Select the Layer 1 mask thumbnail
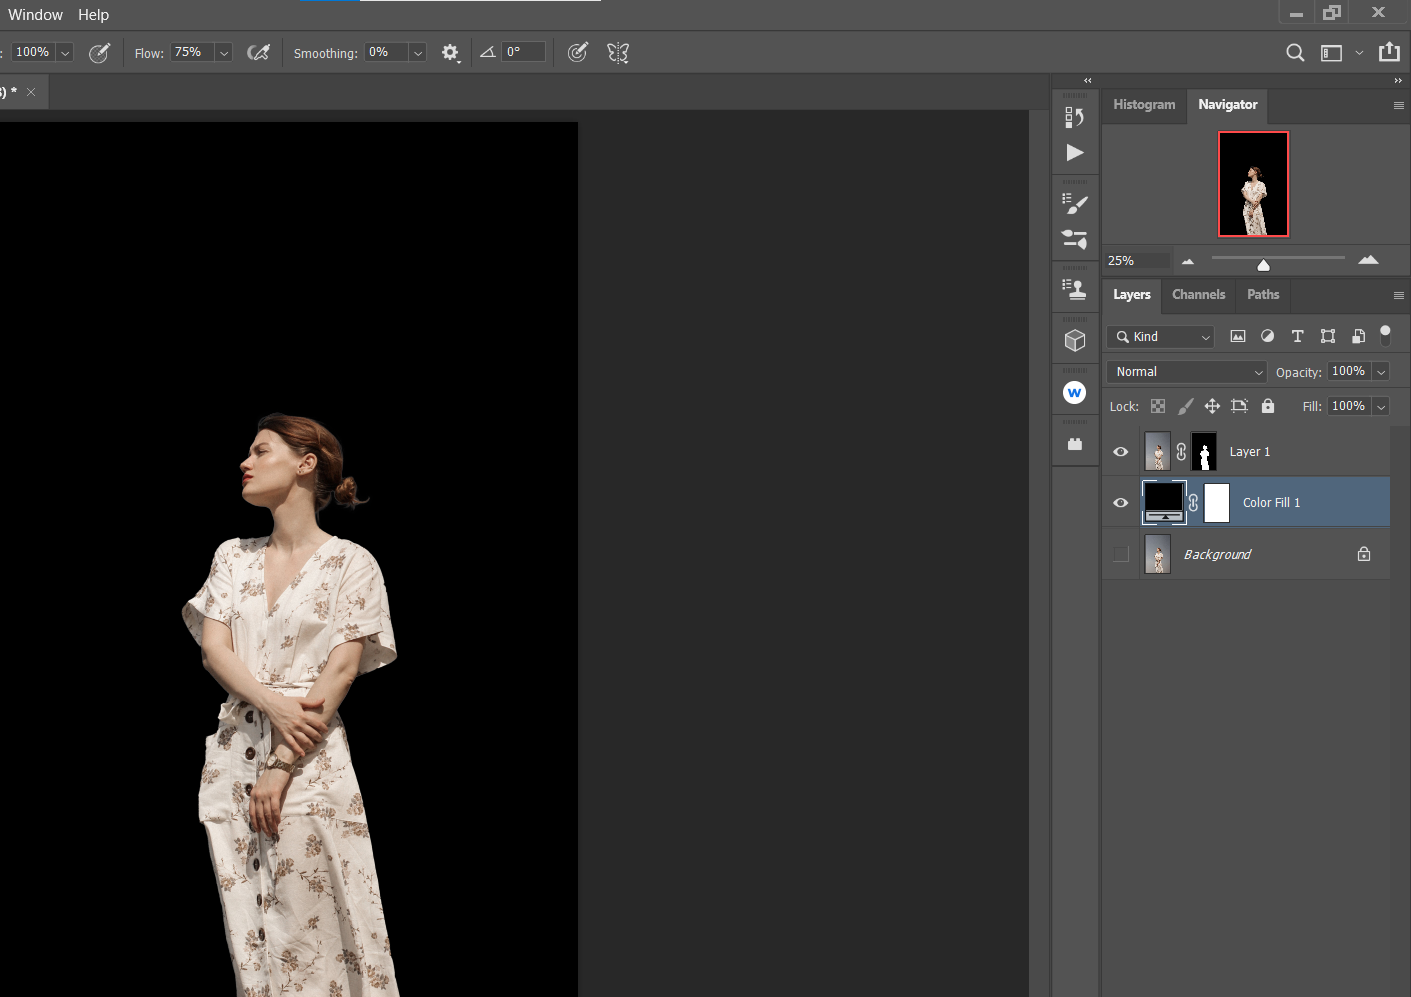Viewport: 1411px width, 997px height. (x=1205, y=452)
